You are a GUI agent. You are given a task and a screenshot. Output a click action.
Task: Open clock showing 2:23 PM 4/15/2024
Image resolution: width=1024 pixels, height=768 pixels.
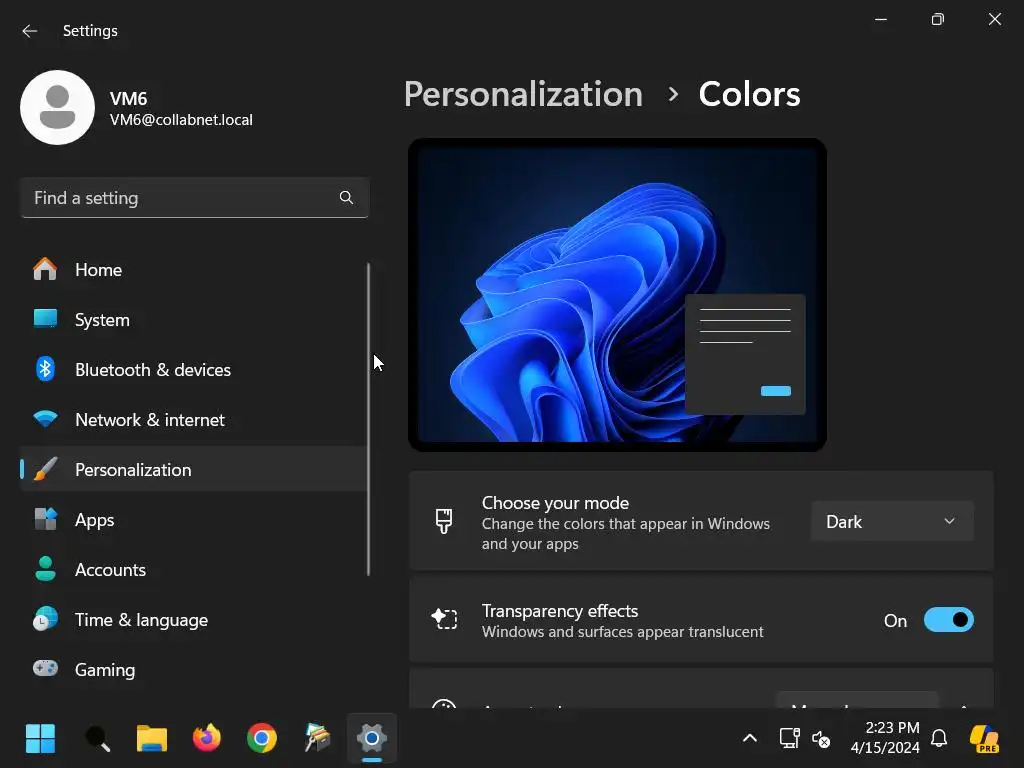(x=885, y=738)
